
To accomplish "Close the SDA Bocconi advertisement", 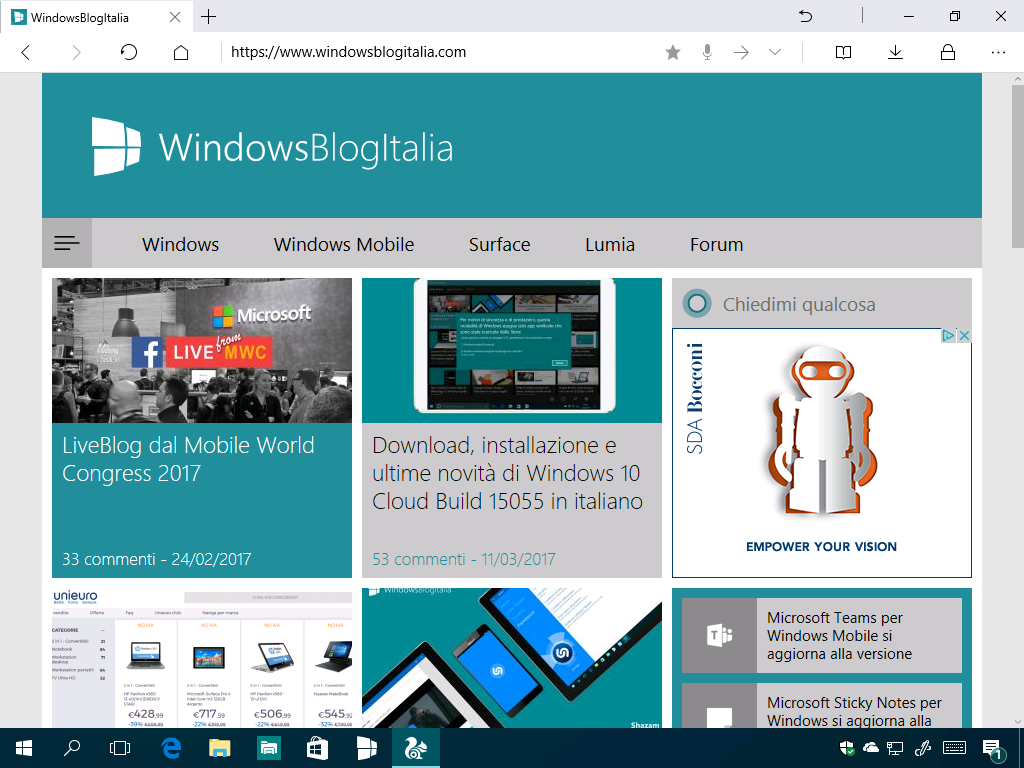I will (x=964, y=336).
